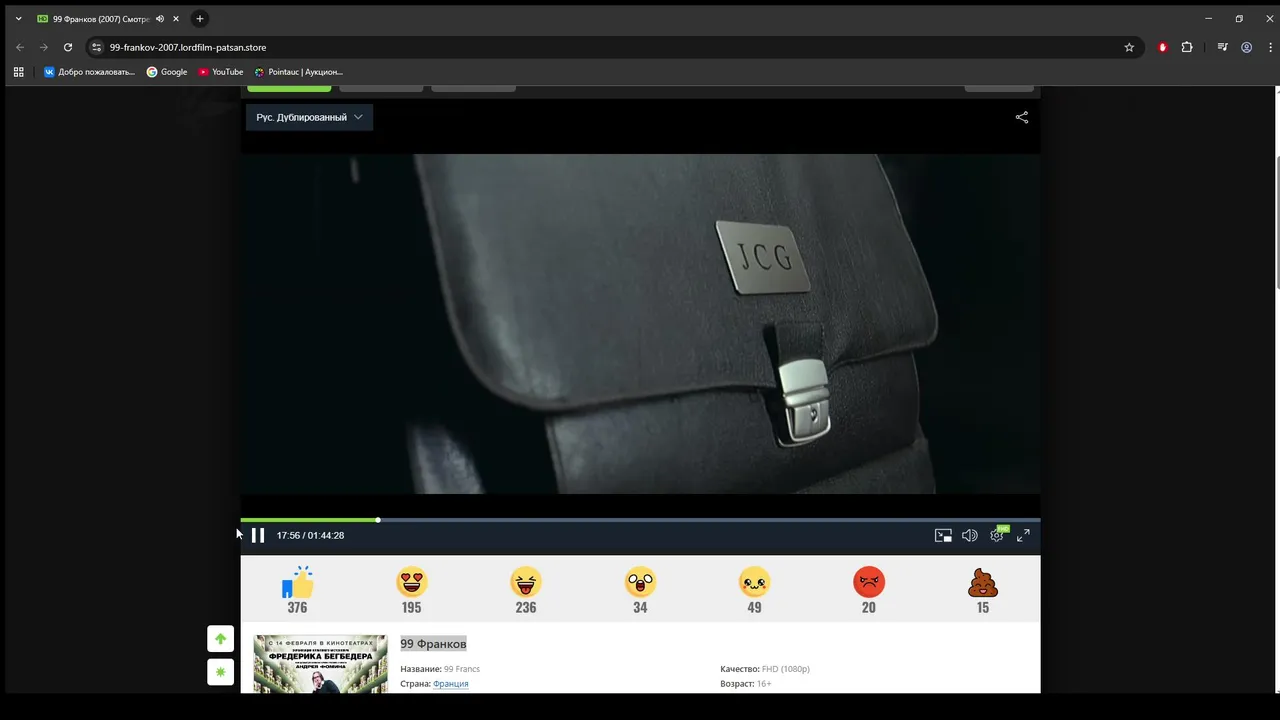Screen dimensions: 1280x720
Task: Toggle picture-in-picture mode in the player
Action: coord(943,536)
